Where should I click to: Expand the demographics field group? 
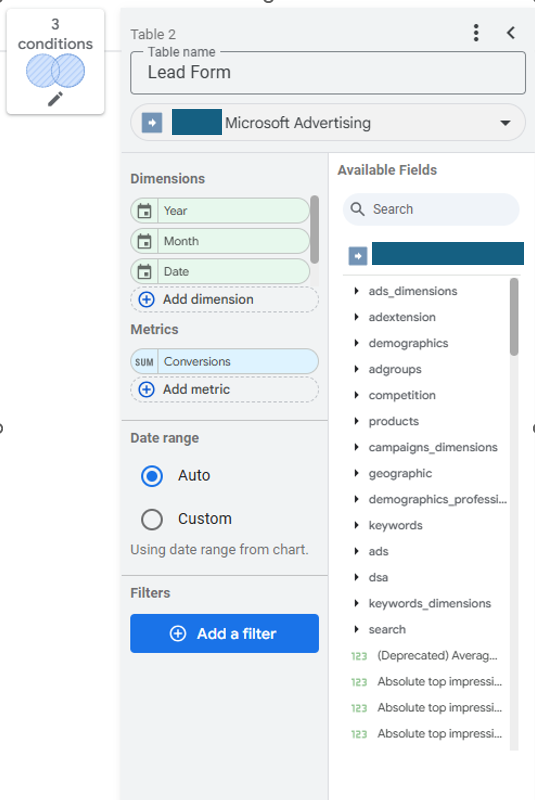pyautogui.click(x=356, y=343)
